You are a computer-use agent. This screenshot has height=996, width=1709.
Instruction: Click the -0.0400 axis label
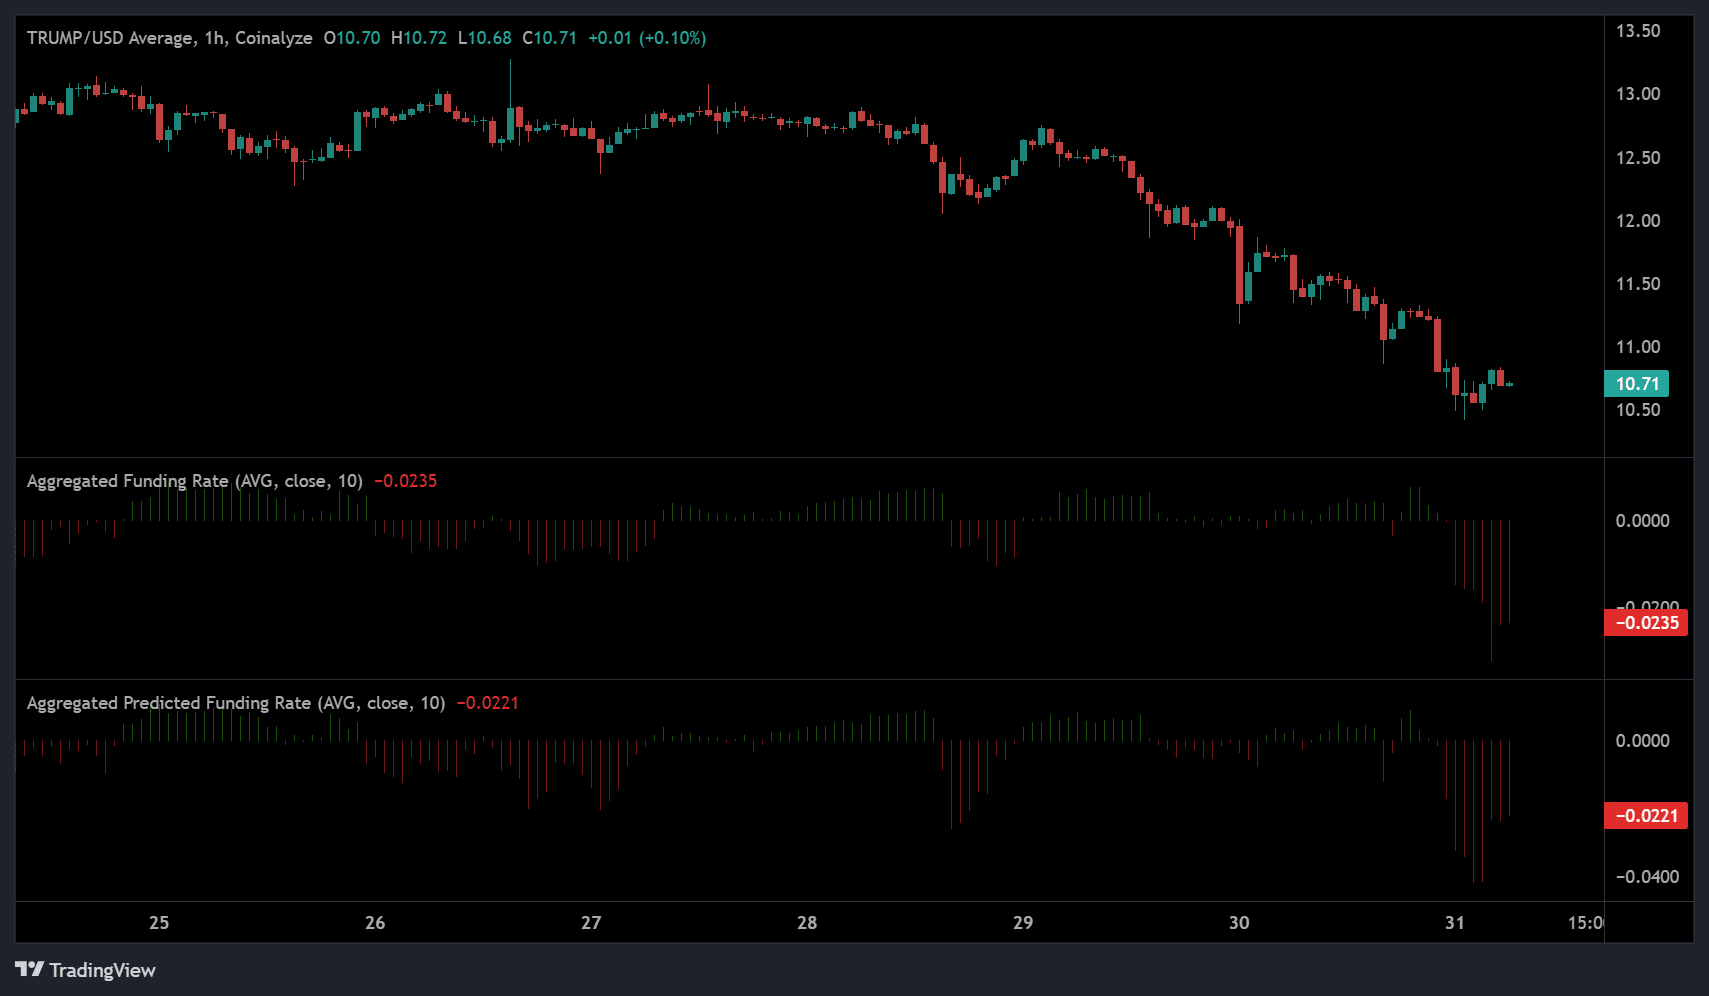tap(1647, 877)
